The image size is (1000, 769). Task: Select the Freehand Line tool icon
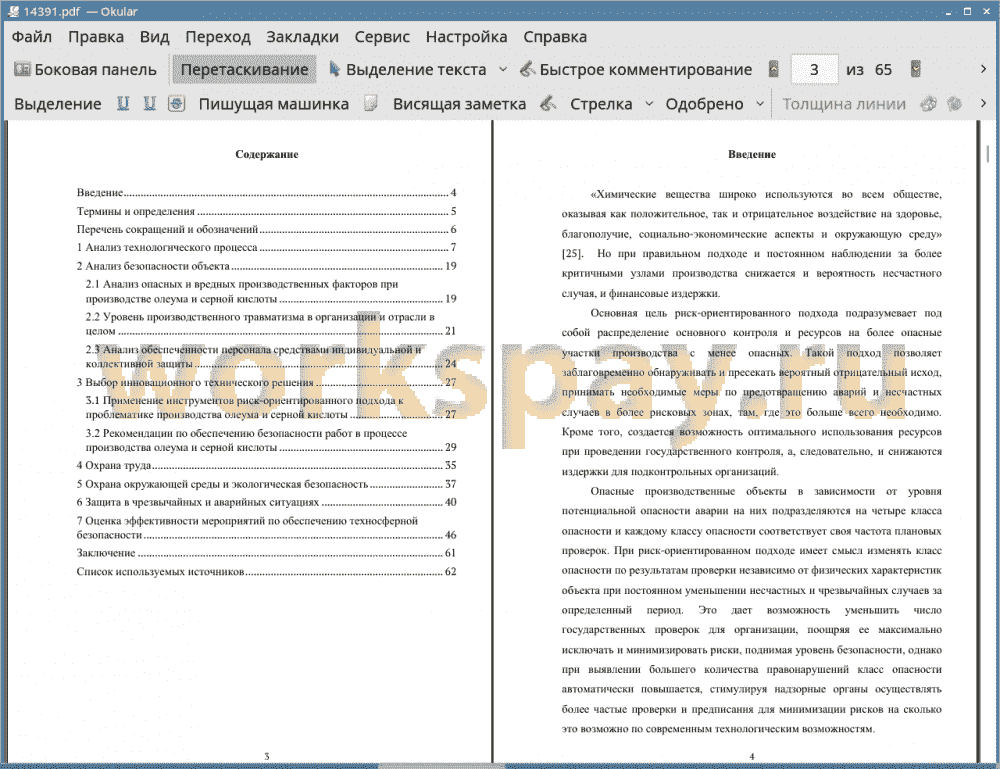click(548, 103)
